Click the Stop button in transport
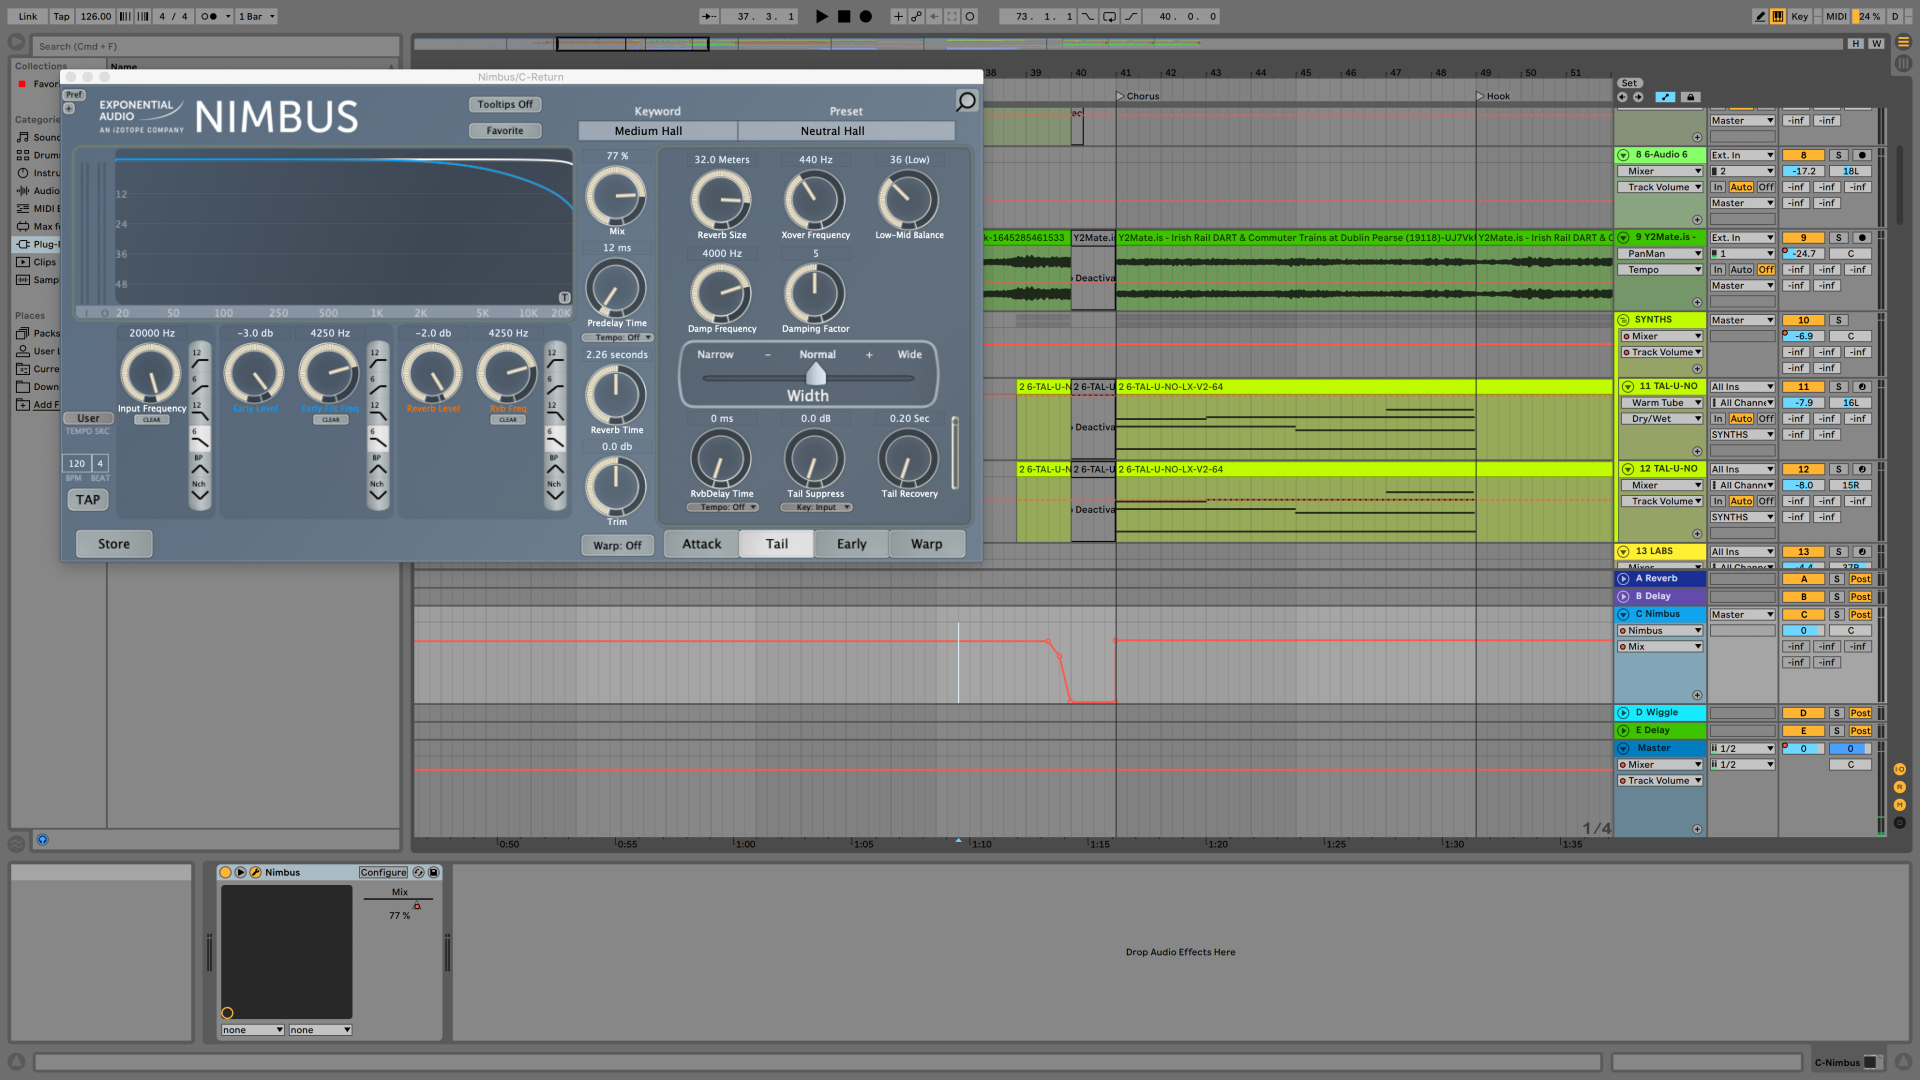The height and width of the screenshot is (1080, 1920). click(x=844, y=16)
